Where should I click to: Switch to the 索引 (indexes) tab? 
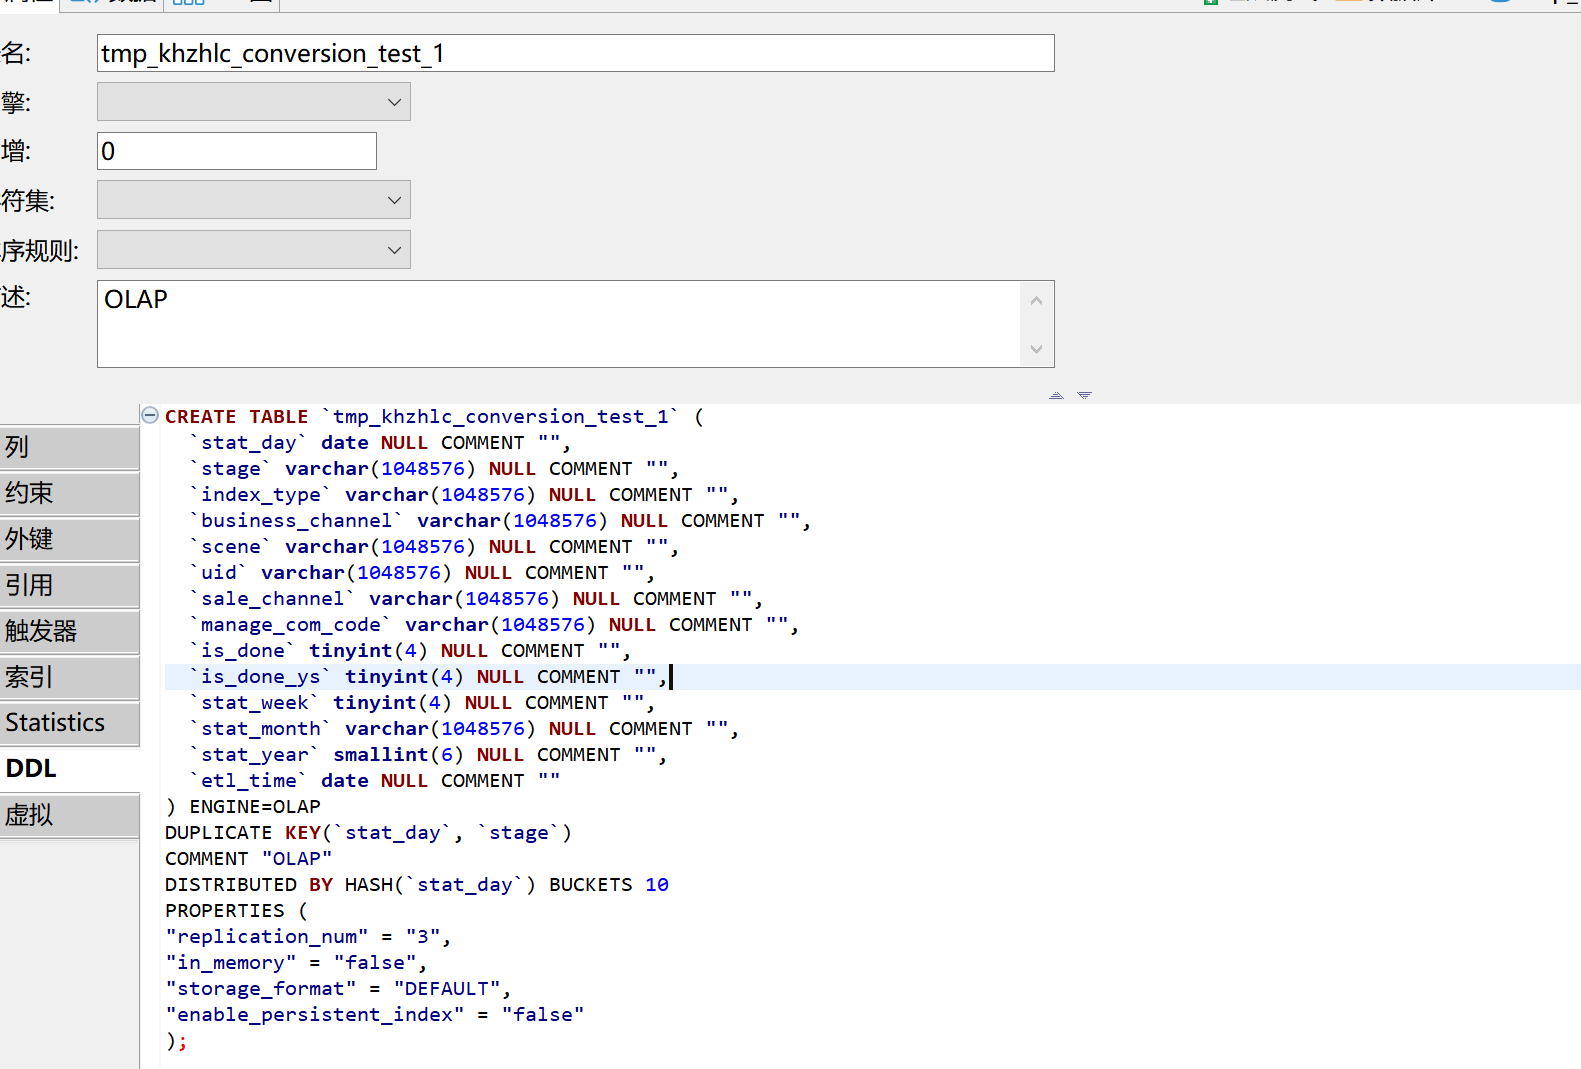[x=70, y=677]
